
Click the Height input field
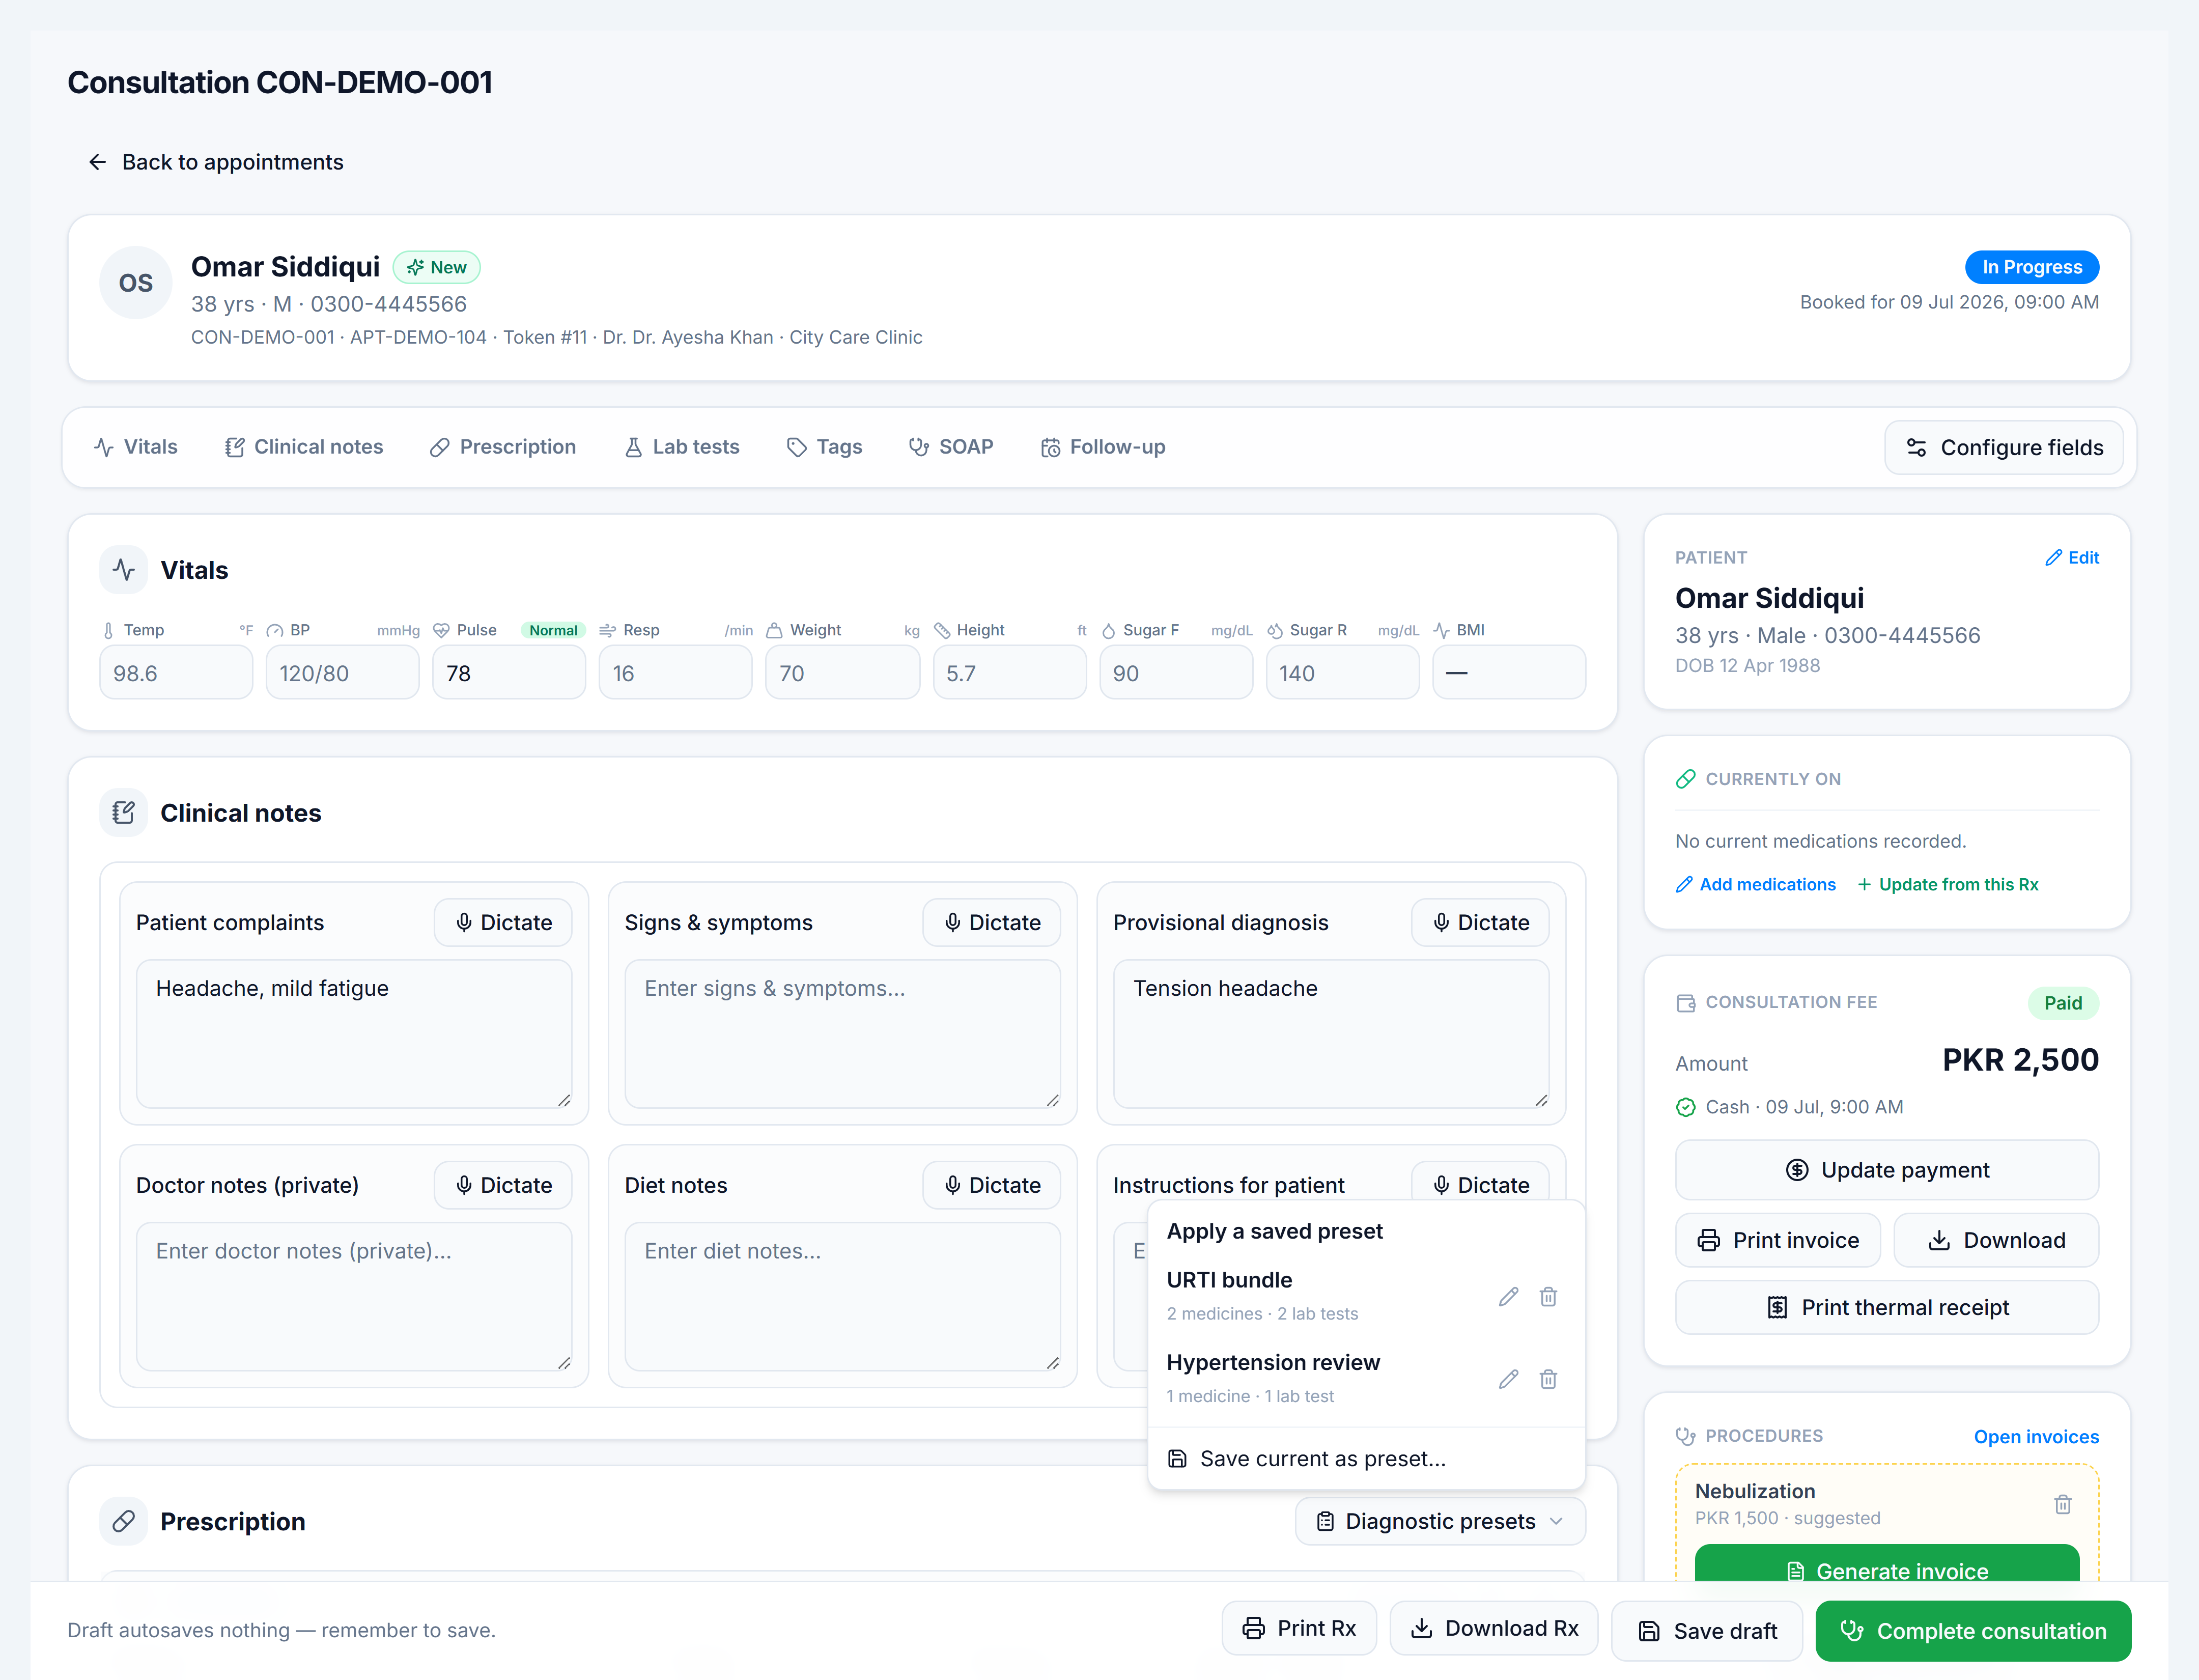1010,672
